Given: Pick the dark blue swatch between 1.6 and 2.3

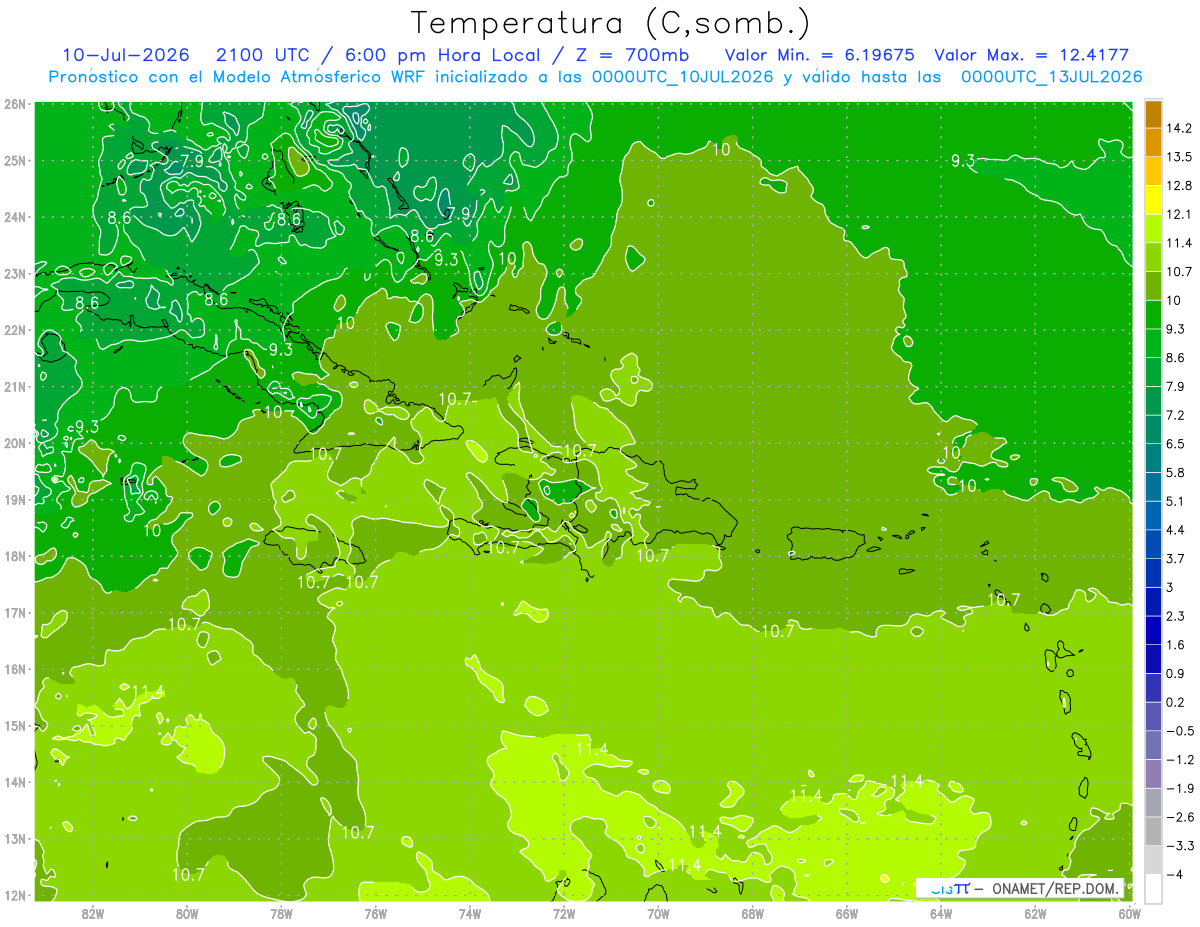Looking at the screenshot, I should [1153, 630].
